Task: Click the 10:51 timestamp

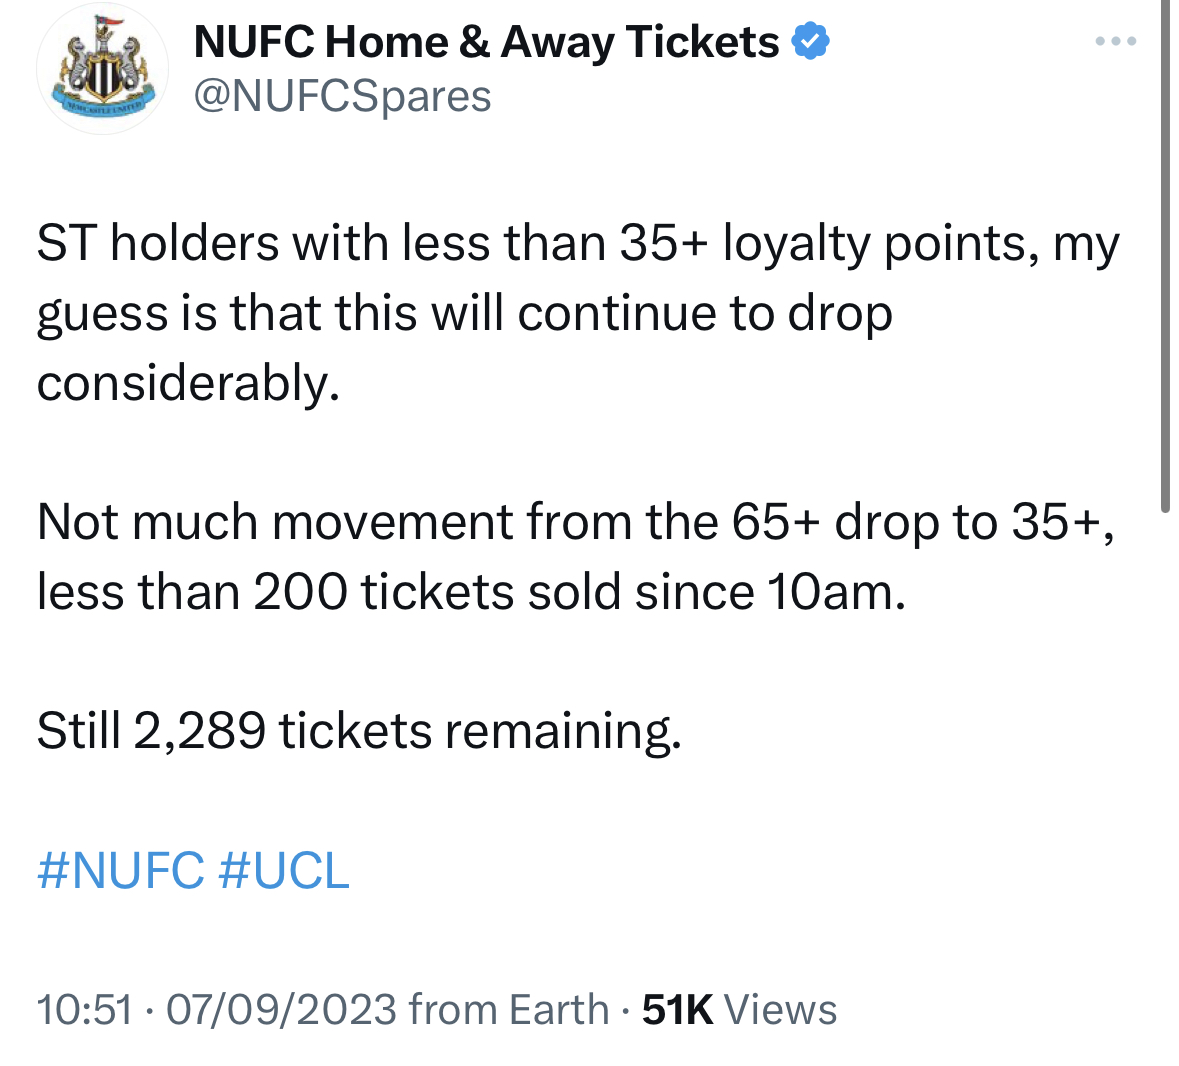Action: pyautogui.click(x=84, y=1010)
